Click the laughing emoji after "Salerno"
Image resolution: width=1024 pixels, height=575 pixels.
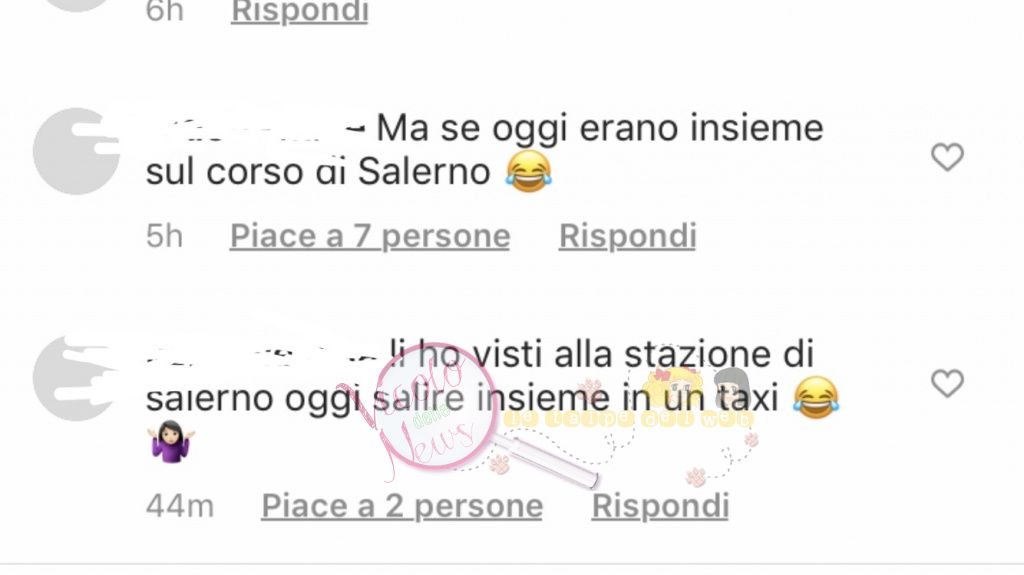(528, 171)
